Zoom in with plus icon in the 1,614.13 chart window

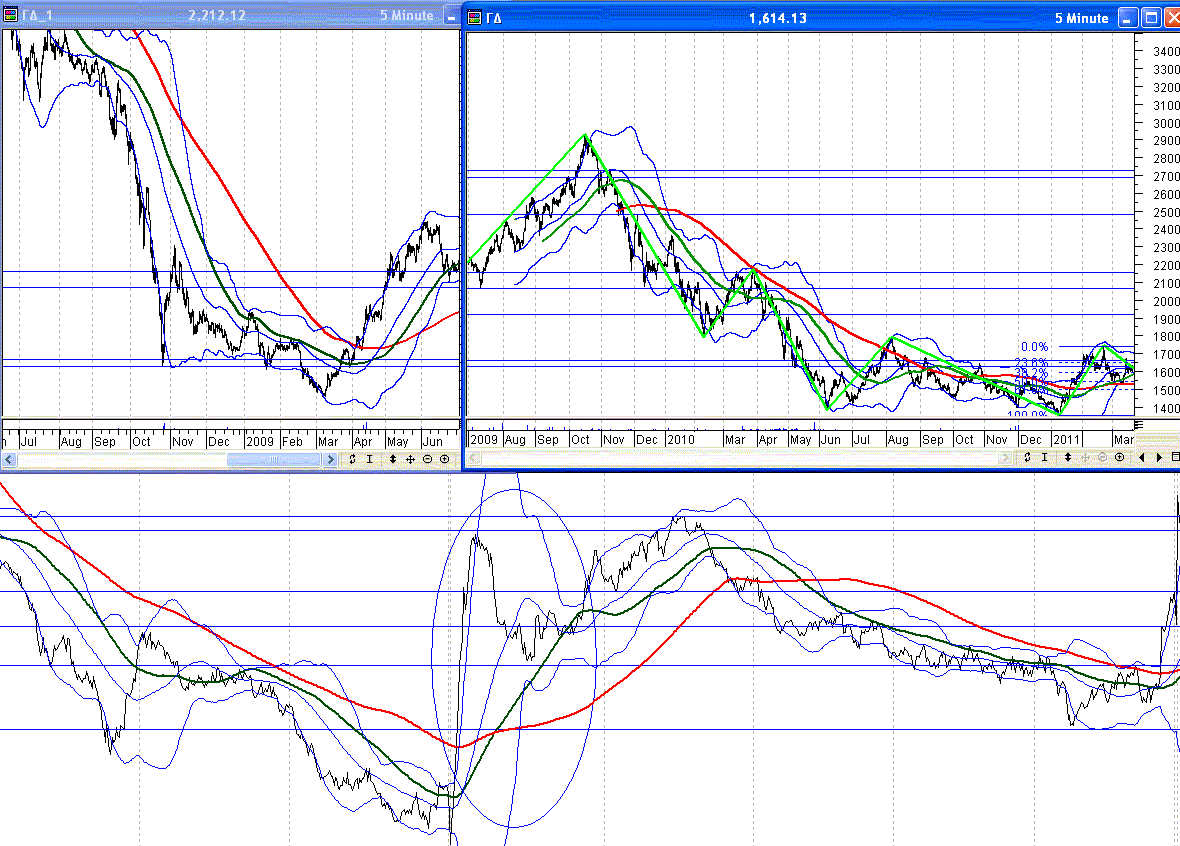click(1119, 457)
